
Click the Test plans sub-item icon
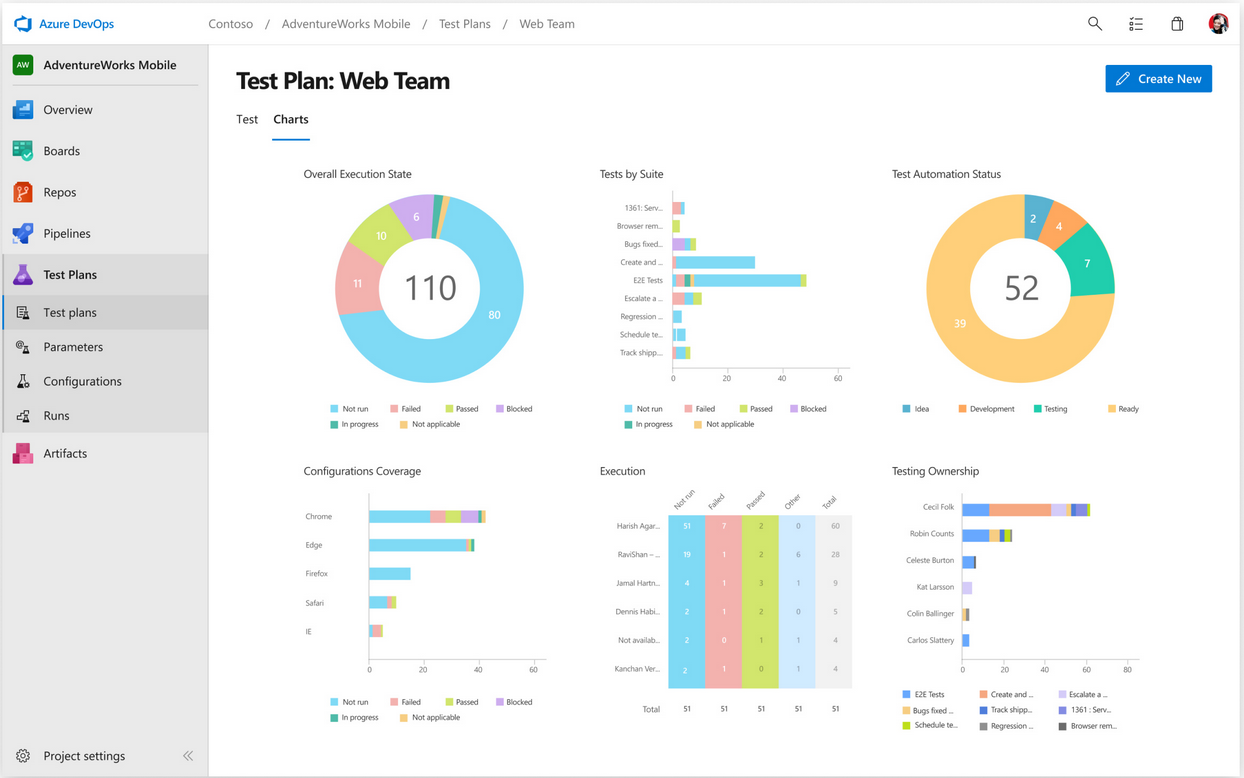point(23,313)
